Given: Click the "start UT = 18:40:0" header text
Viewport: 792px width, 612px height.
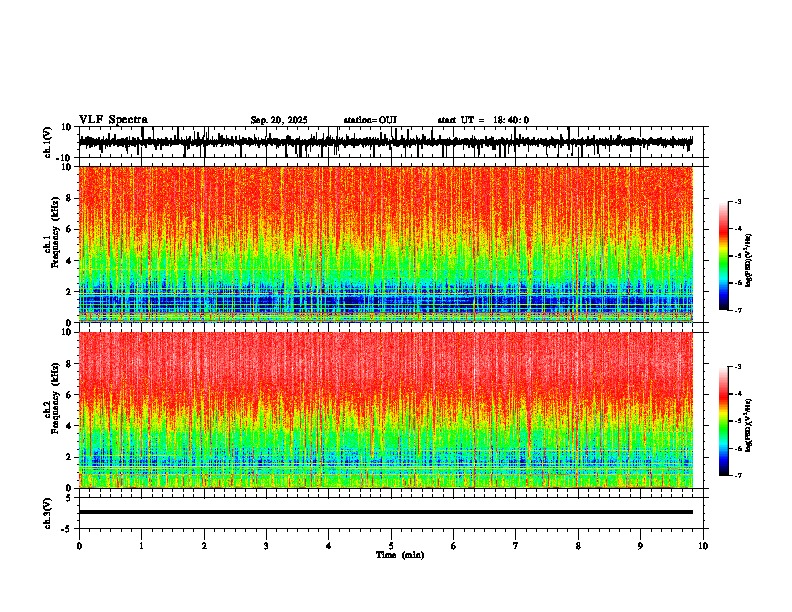Looking at the screenshot, I should tap(483, 120).
